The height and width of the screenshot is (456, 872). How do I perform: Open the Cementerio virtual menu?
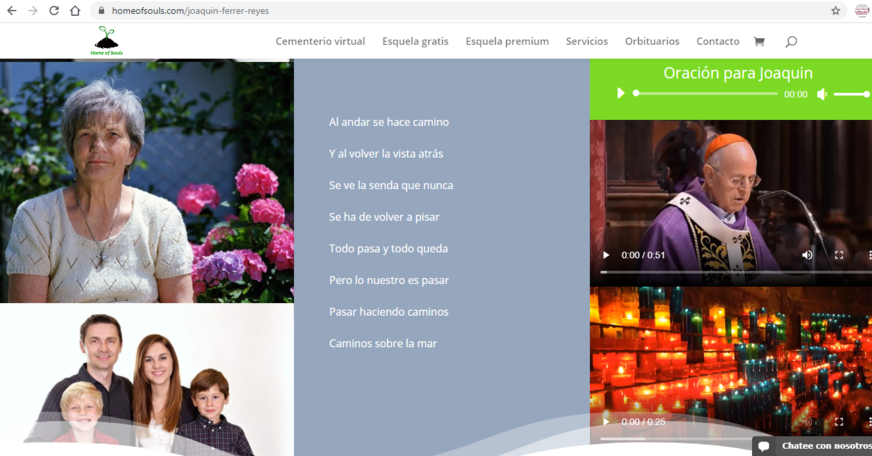[x=320, y=41]
